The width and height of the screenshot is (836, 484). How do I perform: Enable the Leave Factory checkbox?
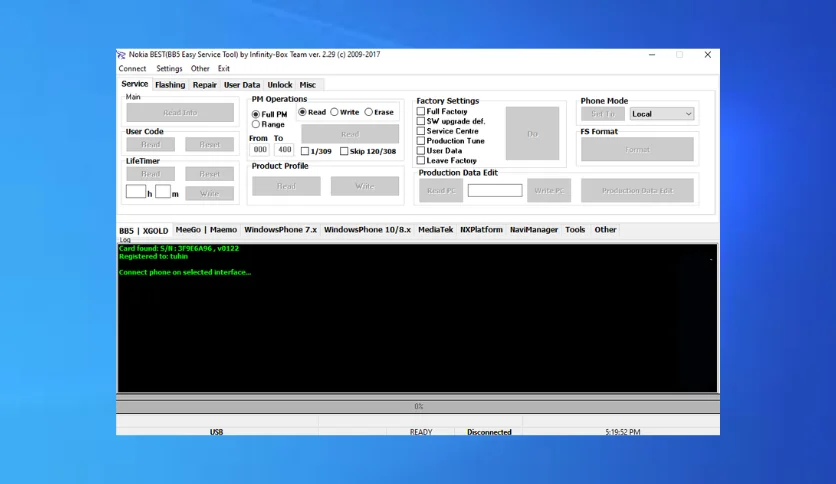(x=421, y=160)
